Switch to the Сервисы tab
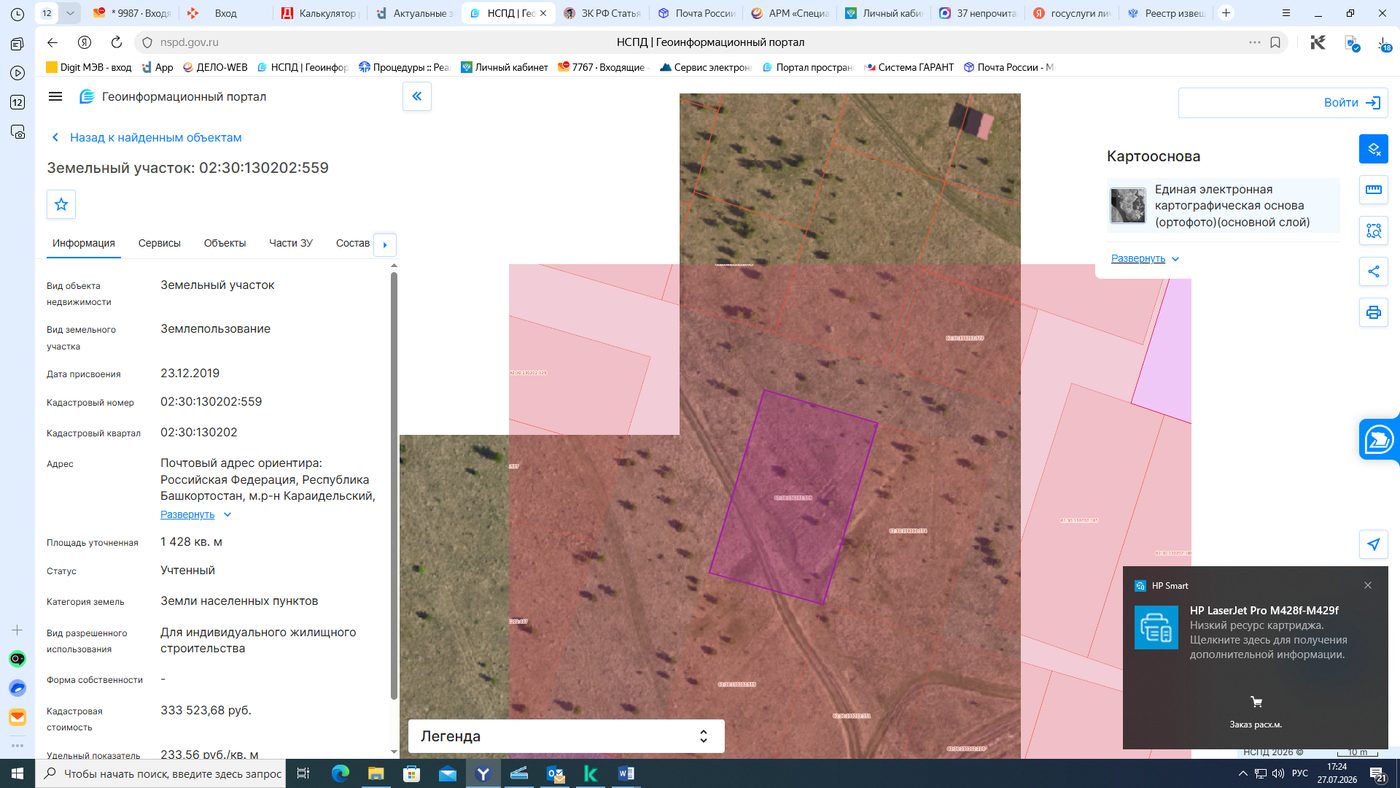This screenshot has height=788, width=1400. click(159, 243)
